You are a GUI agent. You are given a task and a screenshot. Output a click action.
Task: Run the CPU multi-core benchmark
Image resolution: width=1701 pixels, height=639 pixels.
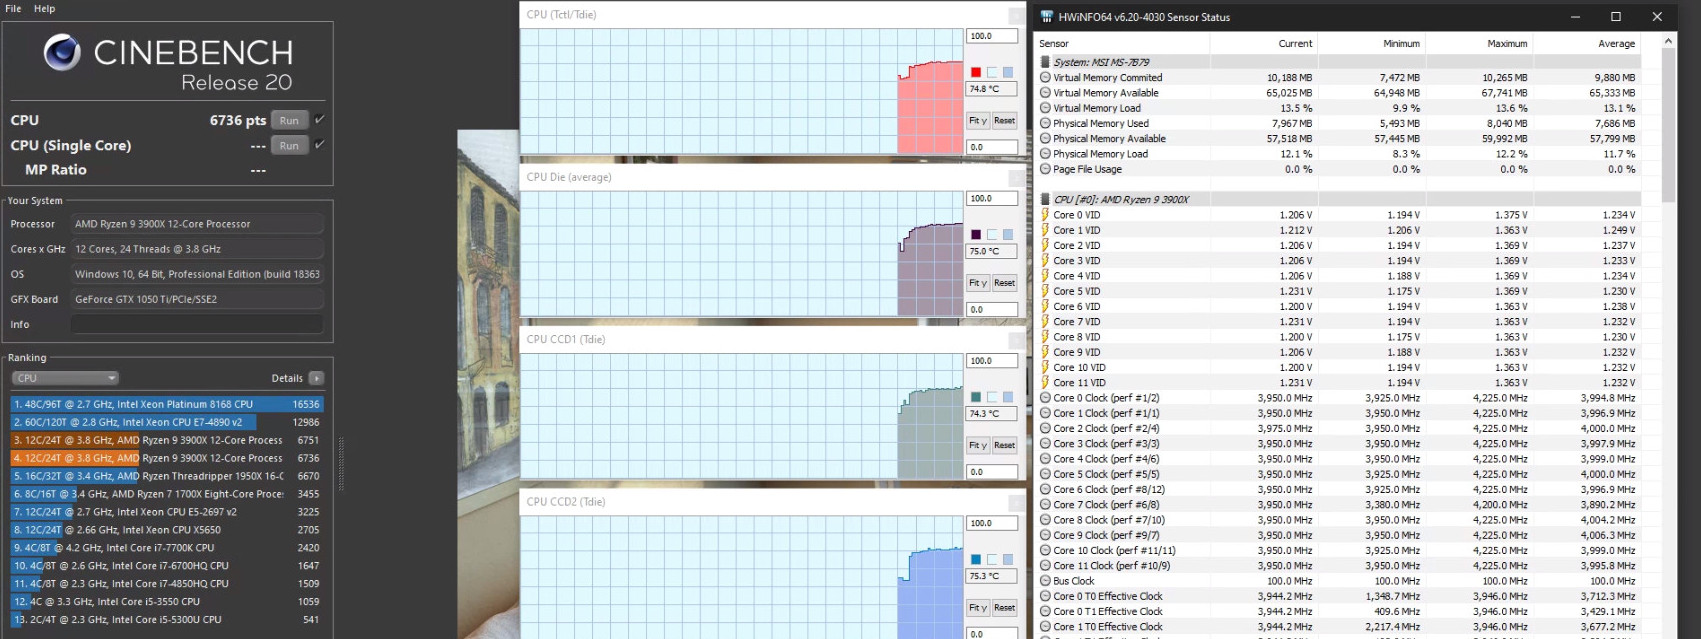click(289, 120)
